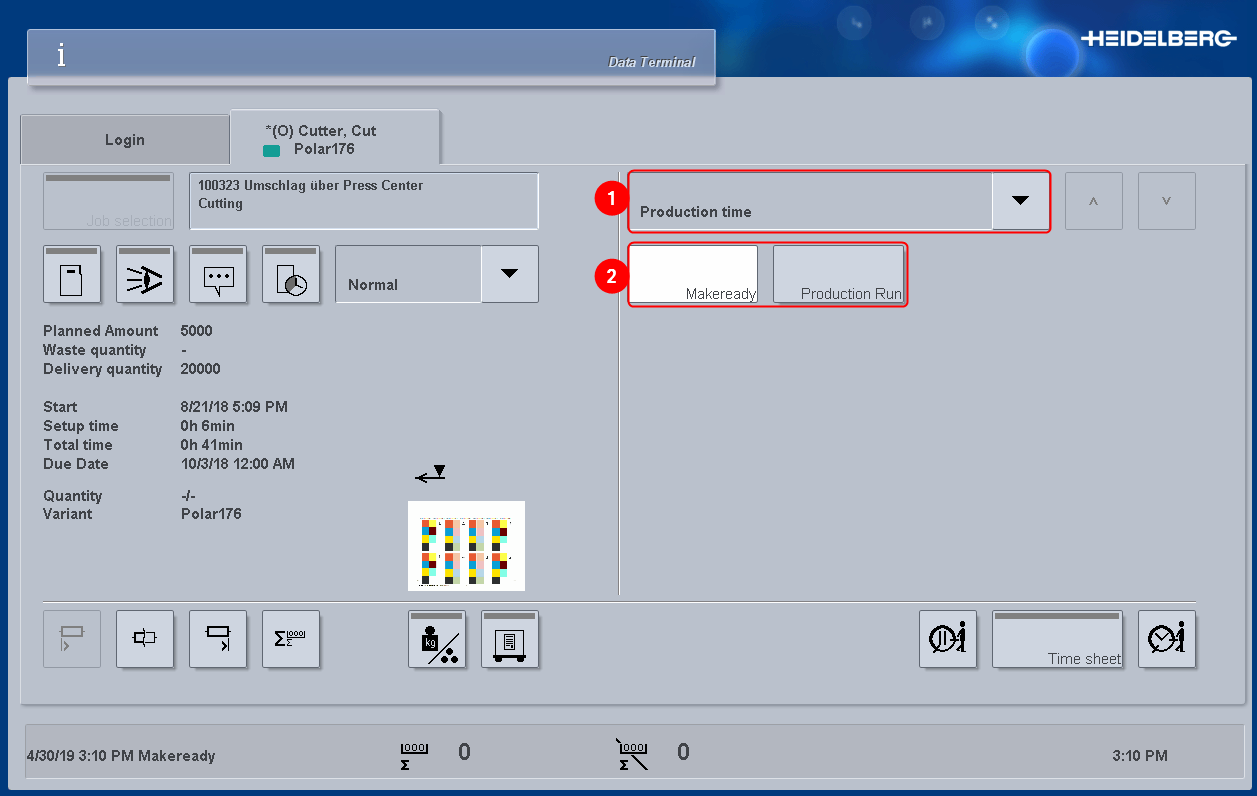Switch to Production Run mode

[839, 275]
